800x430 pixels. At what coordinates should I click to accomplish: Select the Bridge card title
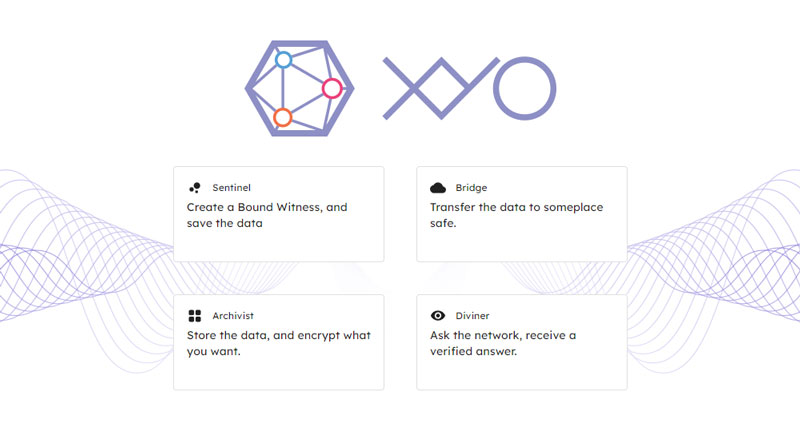471,187
